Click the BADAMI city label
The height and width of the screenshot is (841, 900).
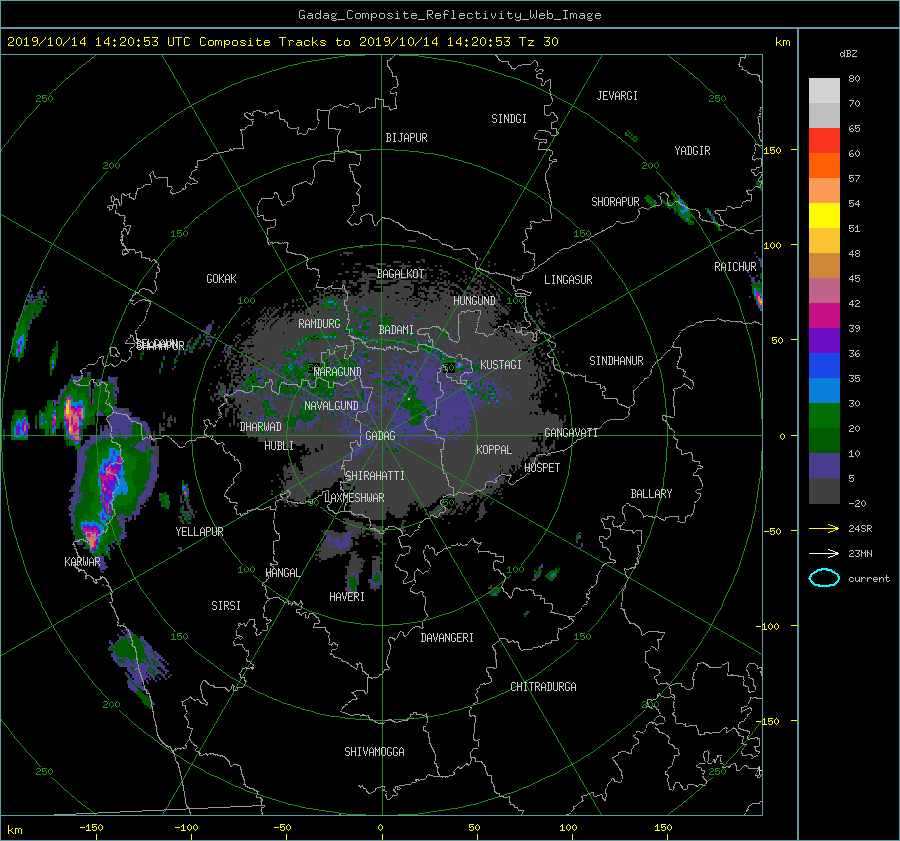pyautogui.click(x=396, y=330)
